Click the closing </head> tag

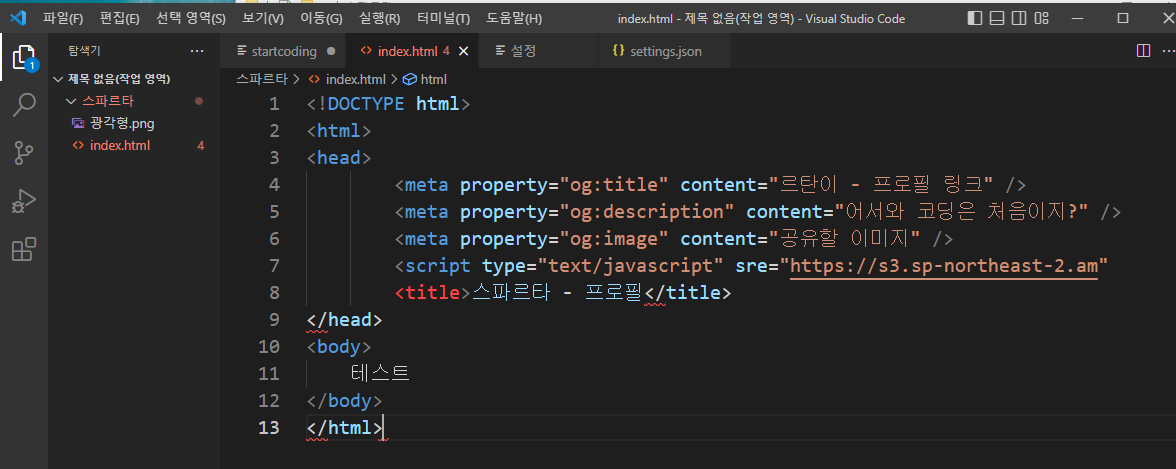344,320
